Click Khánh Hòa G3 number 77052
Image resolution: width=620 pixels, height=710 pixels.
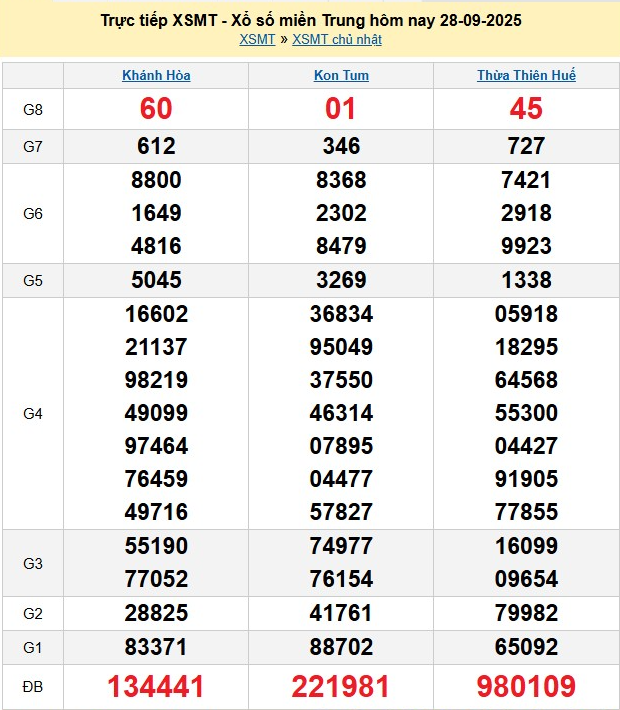tap(156, 579)
